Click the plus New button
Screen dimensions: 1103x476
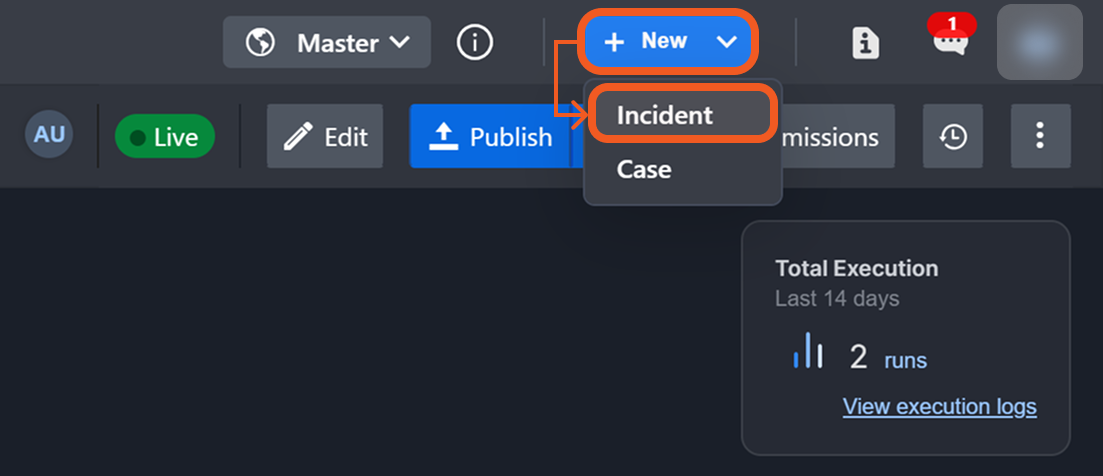(x=646, y=41)
